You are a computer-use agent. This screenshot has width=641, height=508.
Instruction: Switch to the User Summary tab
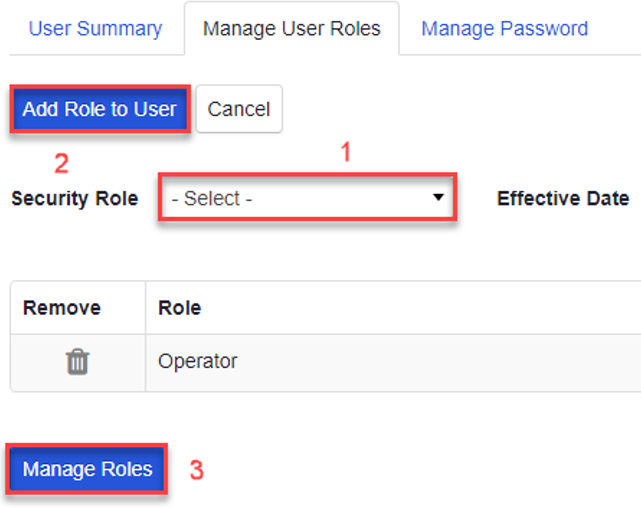(x=95, y=28)
